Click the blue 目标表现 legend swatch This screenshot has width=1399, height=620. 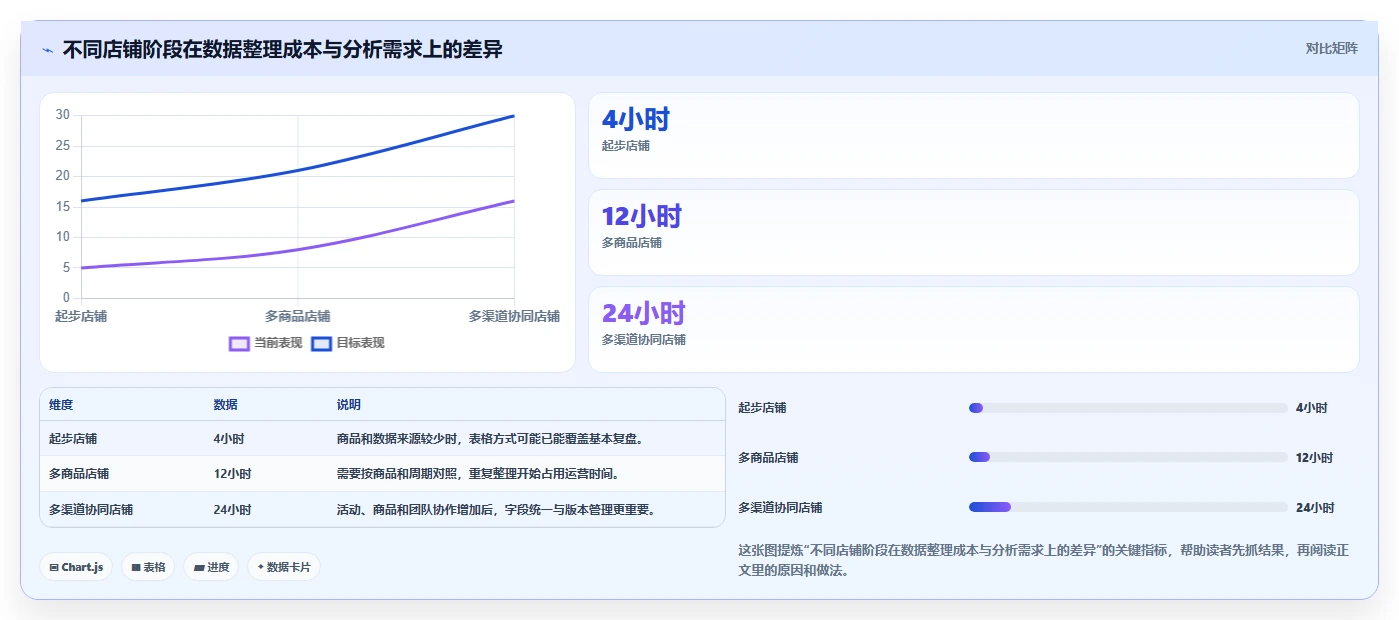pyautogui.click(x=321, y=343)
